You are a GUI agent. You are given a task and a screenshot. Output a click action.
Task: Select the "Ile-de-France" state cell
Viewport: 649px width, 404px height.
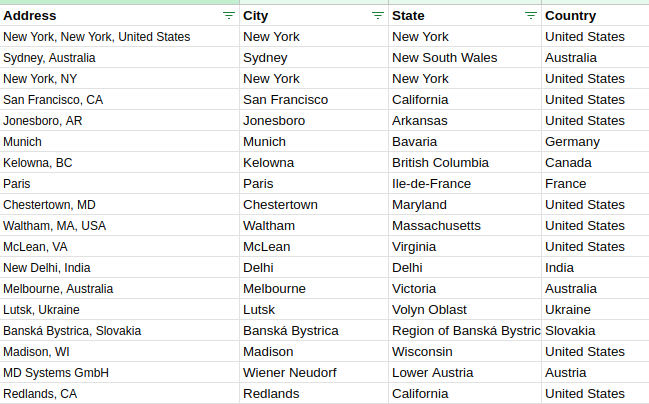(431, 184)
